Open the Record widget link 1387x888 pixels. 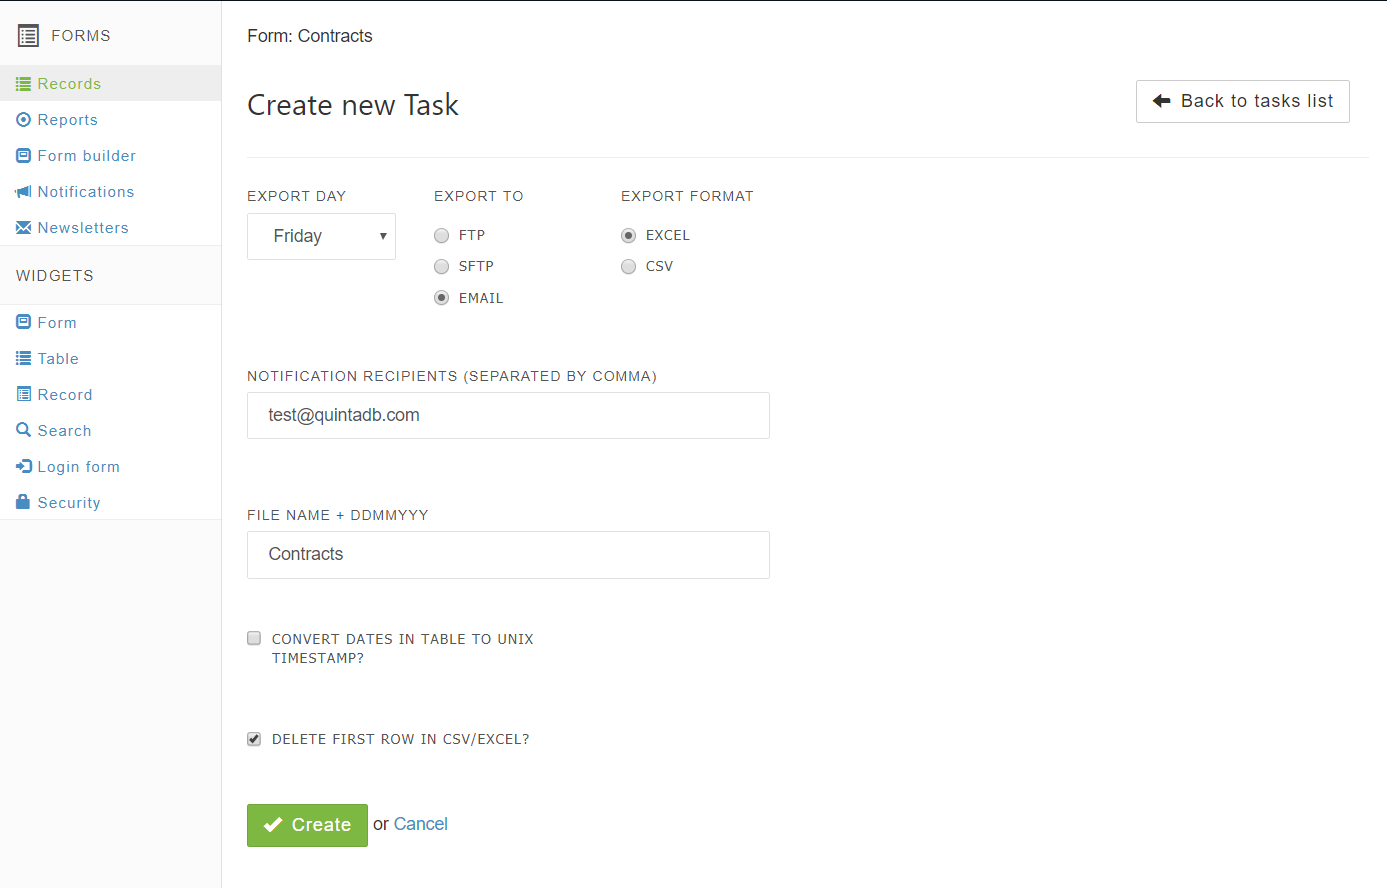(65, 395)
